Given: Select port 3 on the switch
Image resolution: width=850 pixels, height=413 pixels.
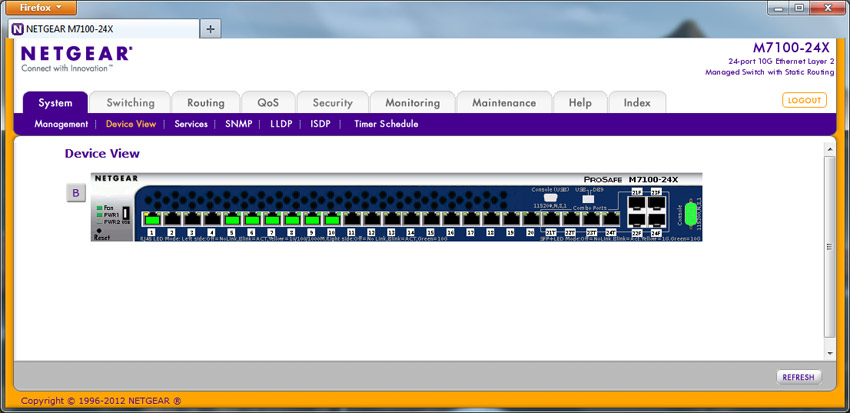Looking at the screenshot, I should tap(192, 219).
